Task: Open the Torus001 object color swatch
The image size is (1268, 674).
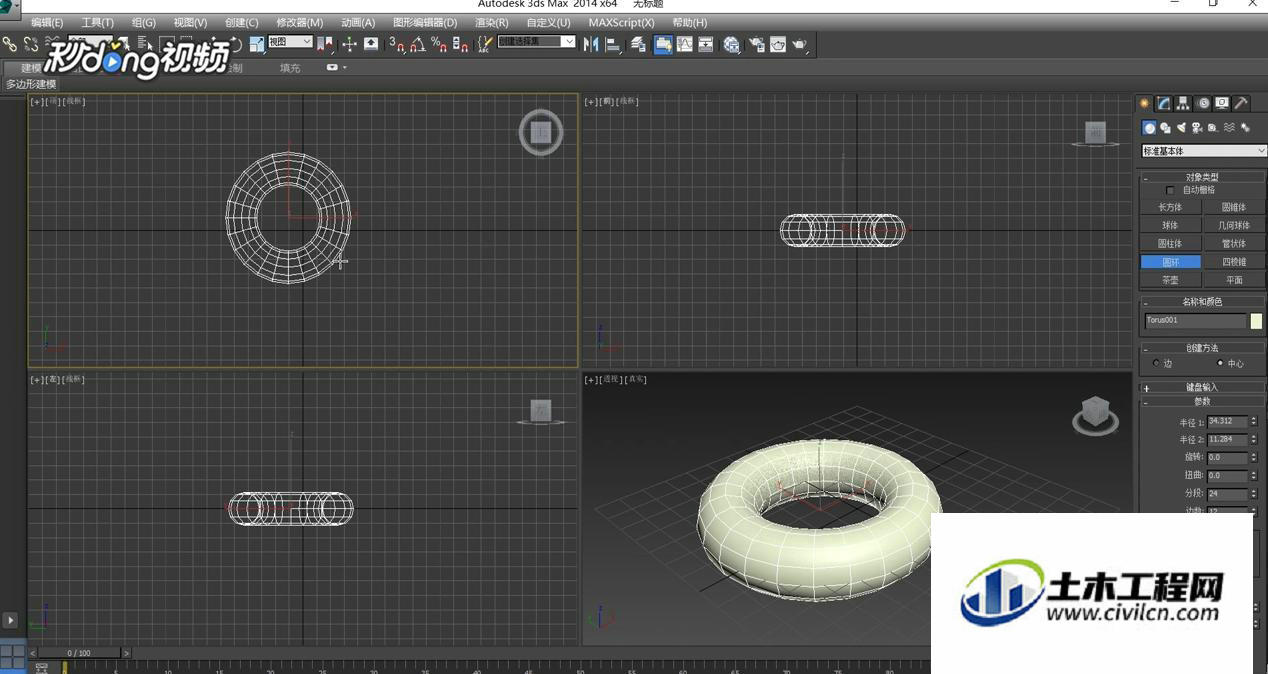Action: point(1256,321)
